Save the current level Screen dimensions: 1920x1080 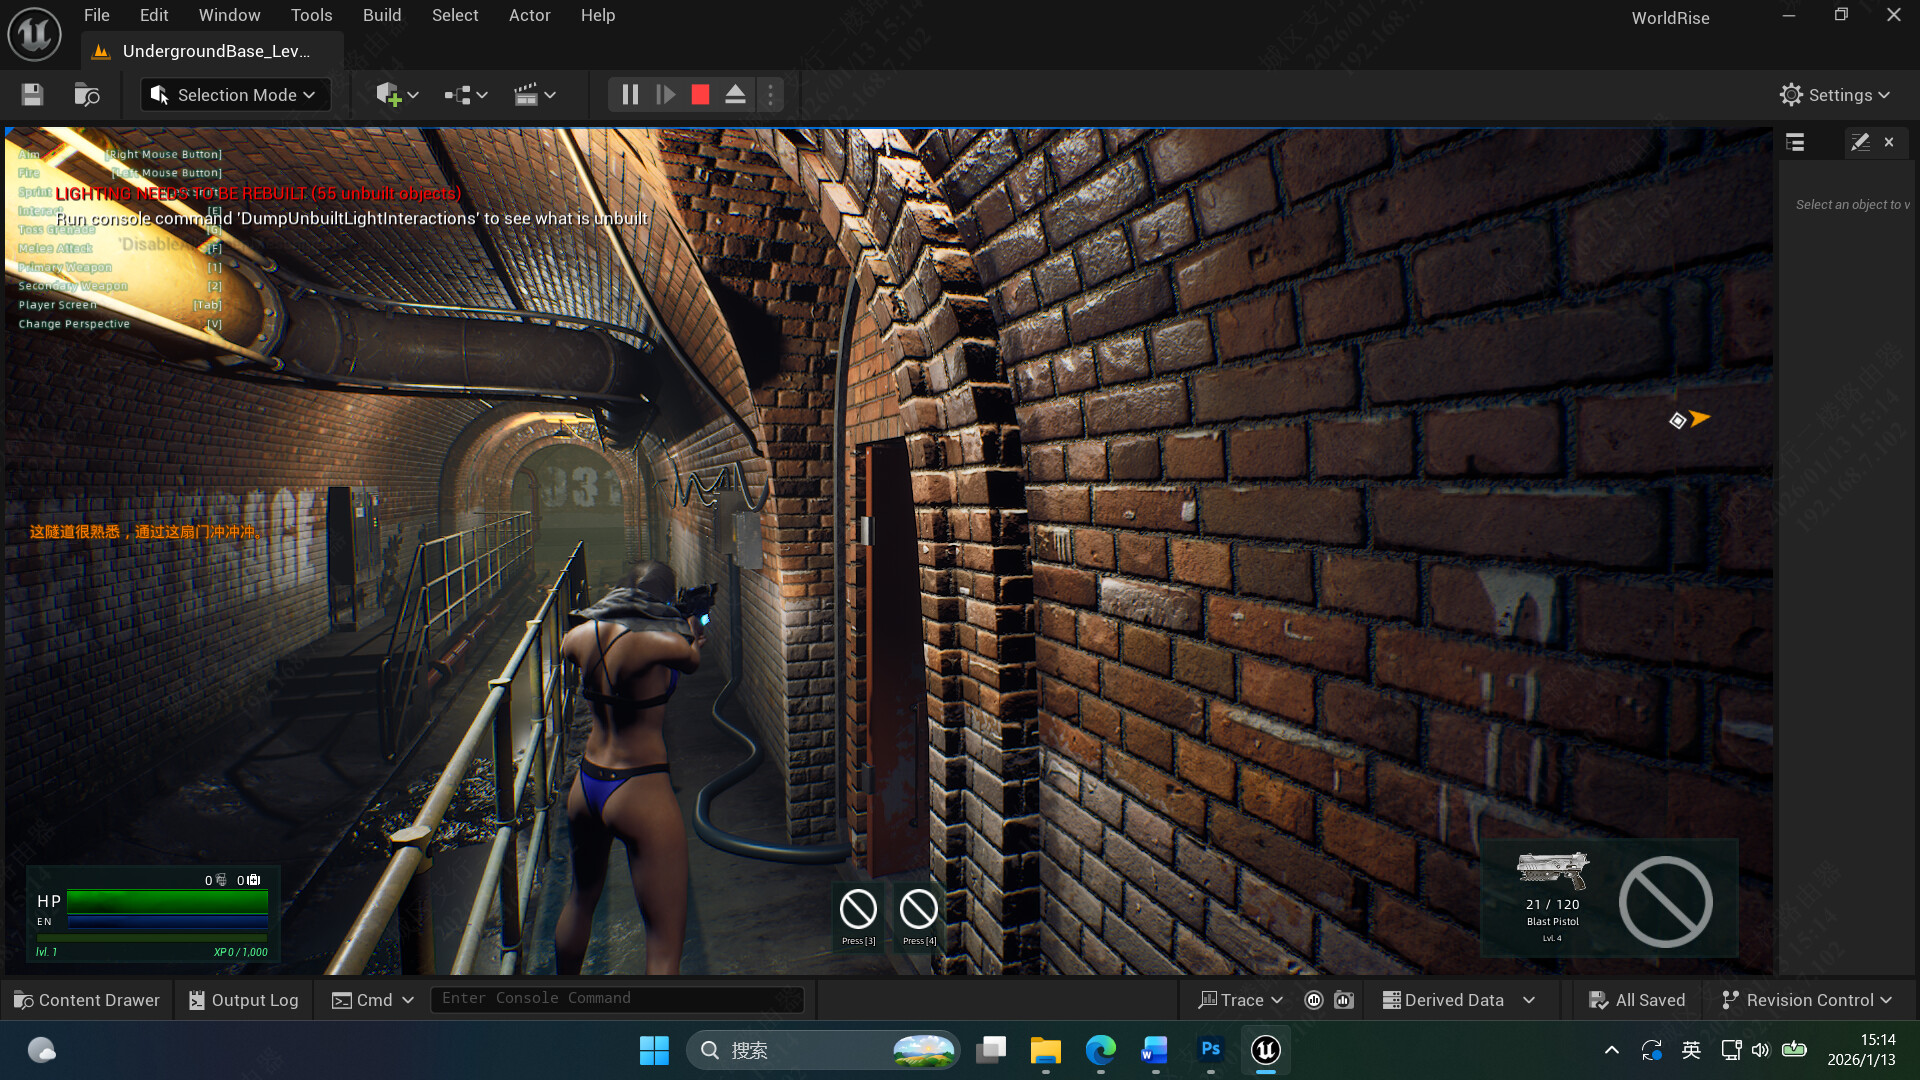31,94
